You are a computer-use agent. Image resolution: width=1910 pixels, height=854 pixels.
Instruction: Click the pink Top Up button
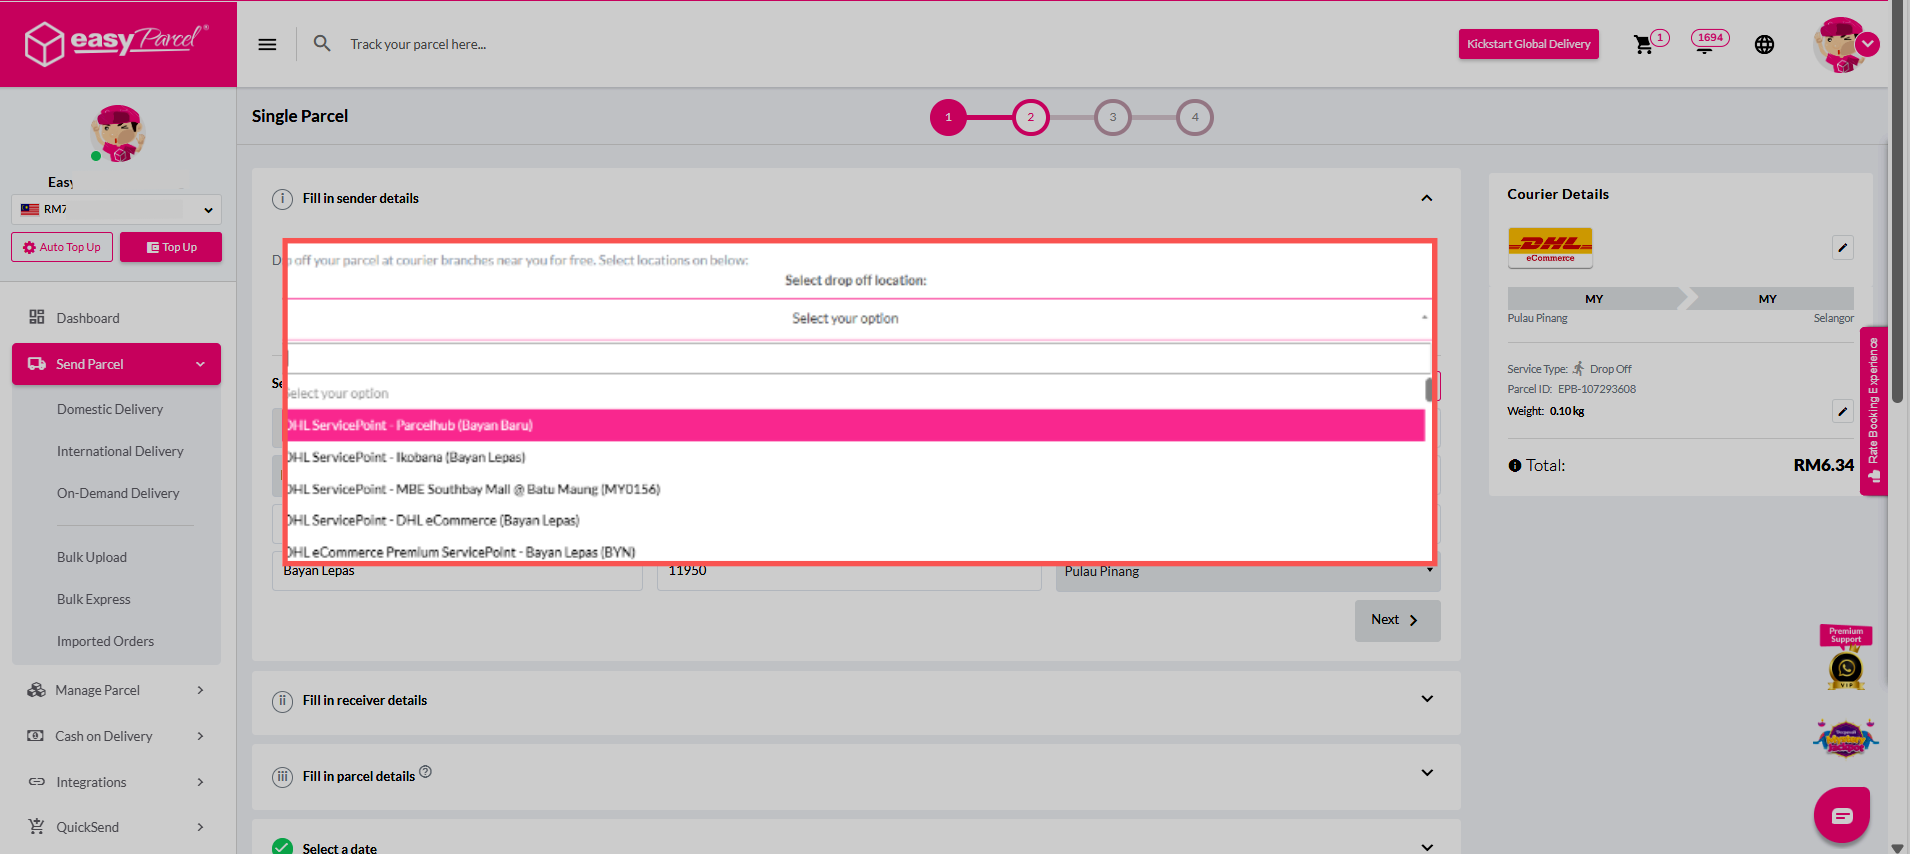(171, 247)
